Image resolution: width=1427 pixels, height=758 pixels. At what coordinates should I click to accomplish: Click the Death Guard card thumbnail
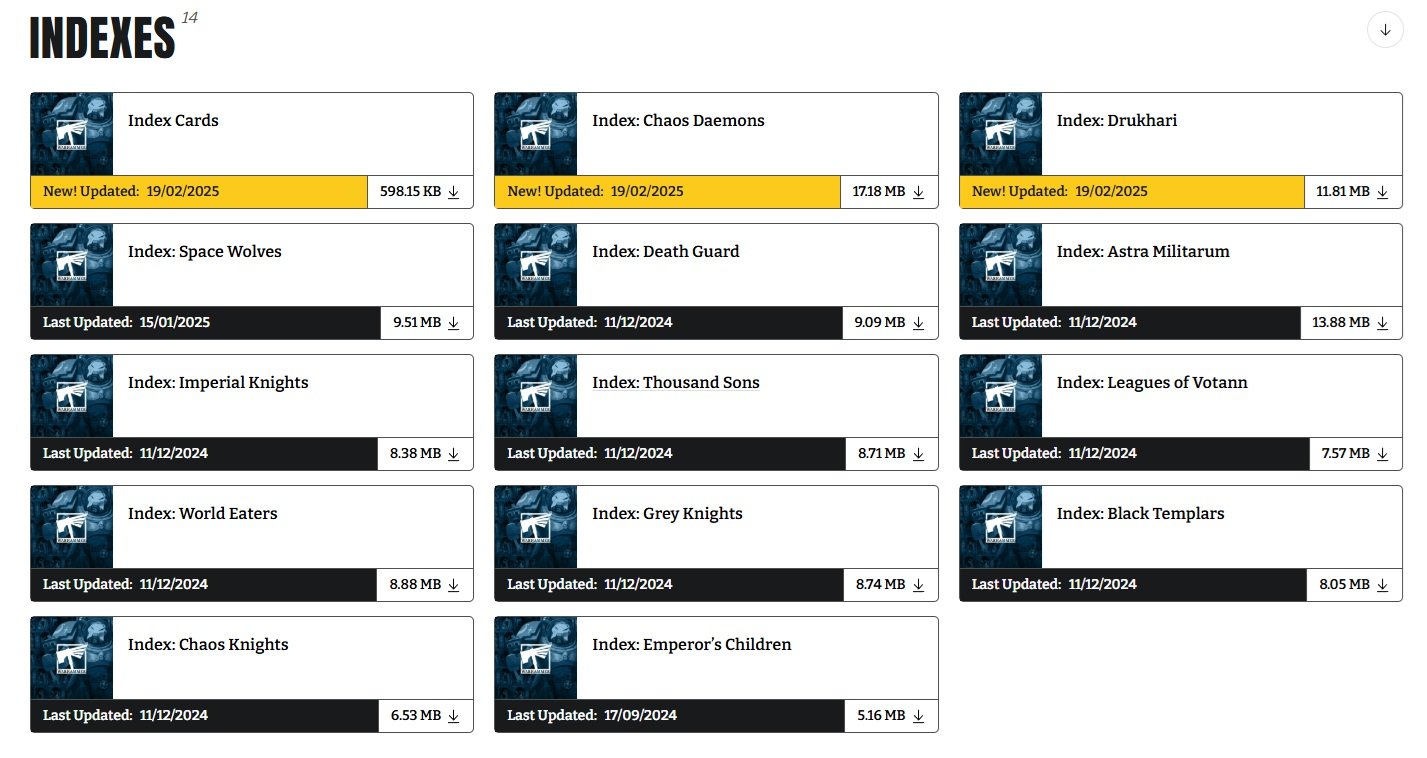pyautogui.click(x=536, y=265)
